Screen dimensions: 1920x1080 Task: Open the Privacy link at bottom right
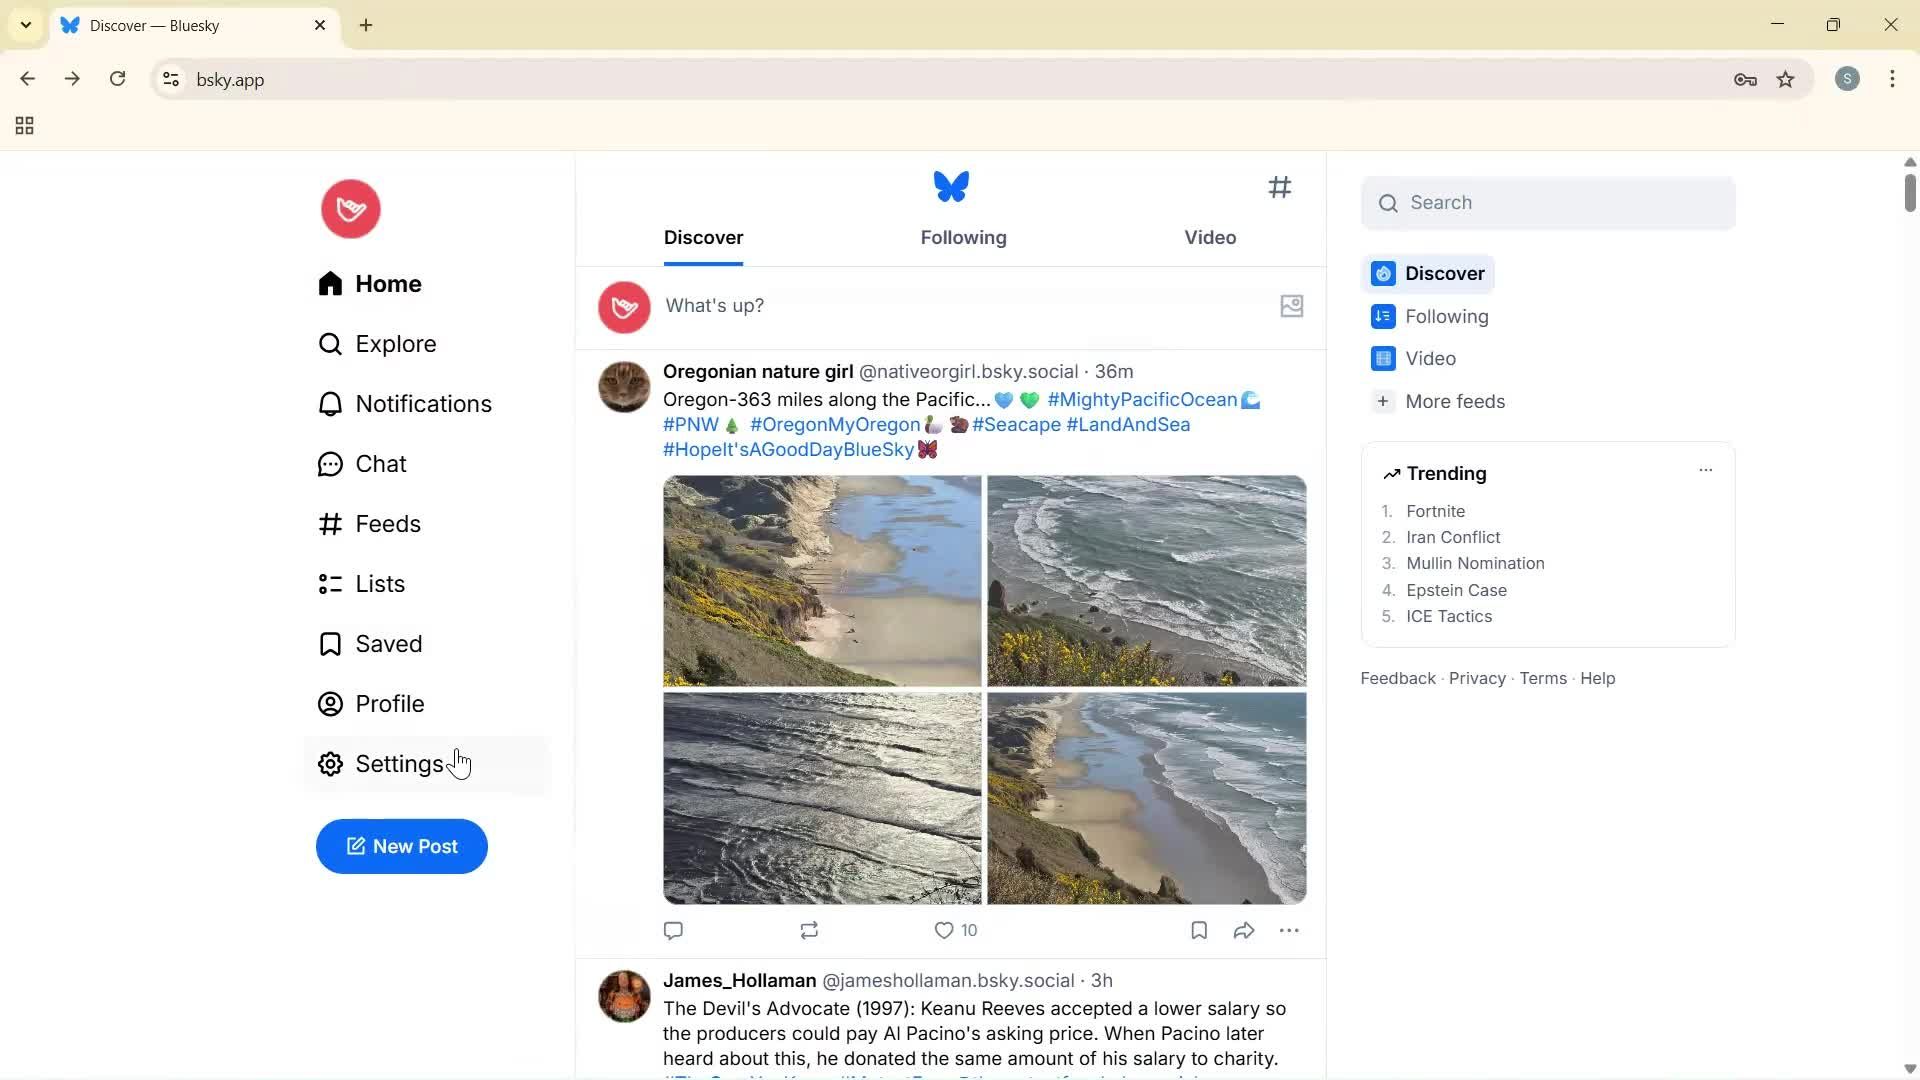coord(1477,677)
